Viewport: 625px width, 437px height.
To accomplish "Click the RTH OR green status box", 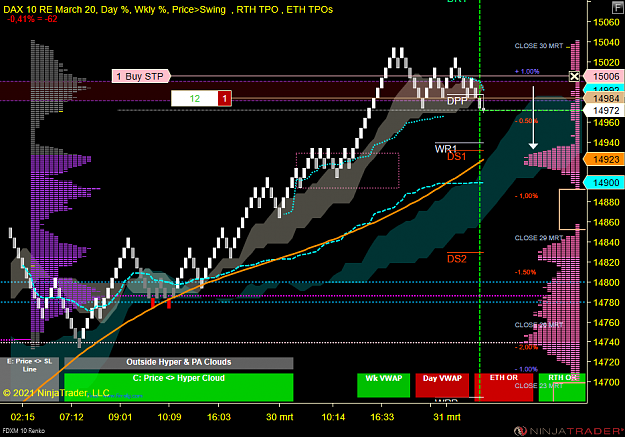I will (562, 387).
